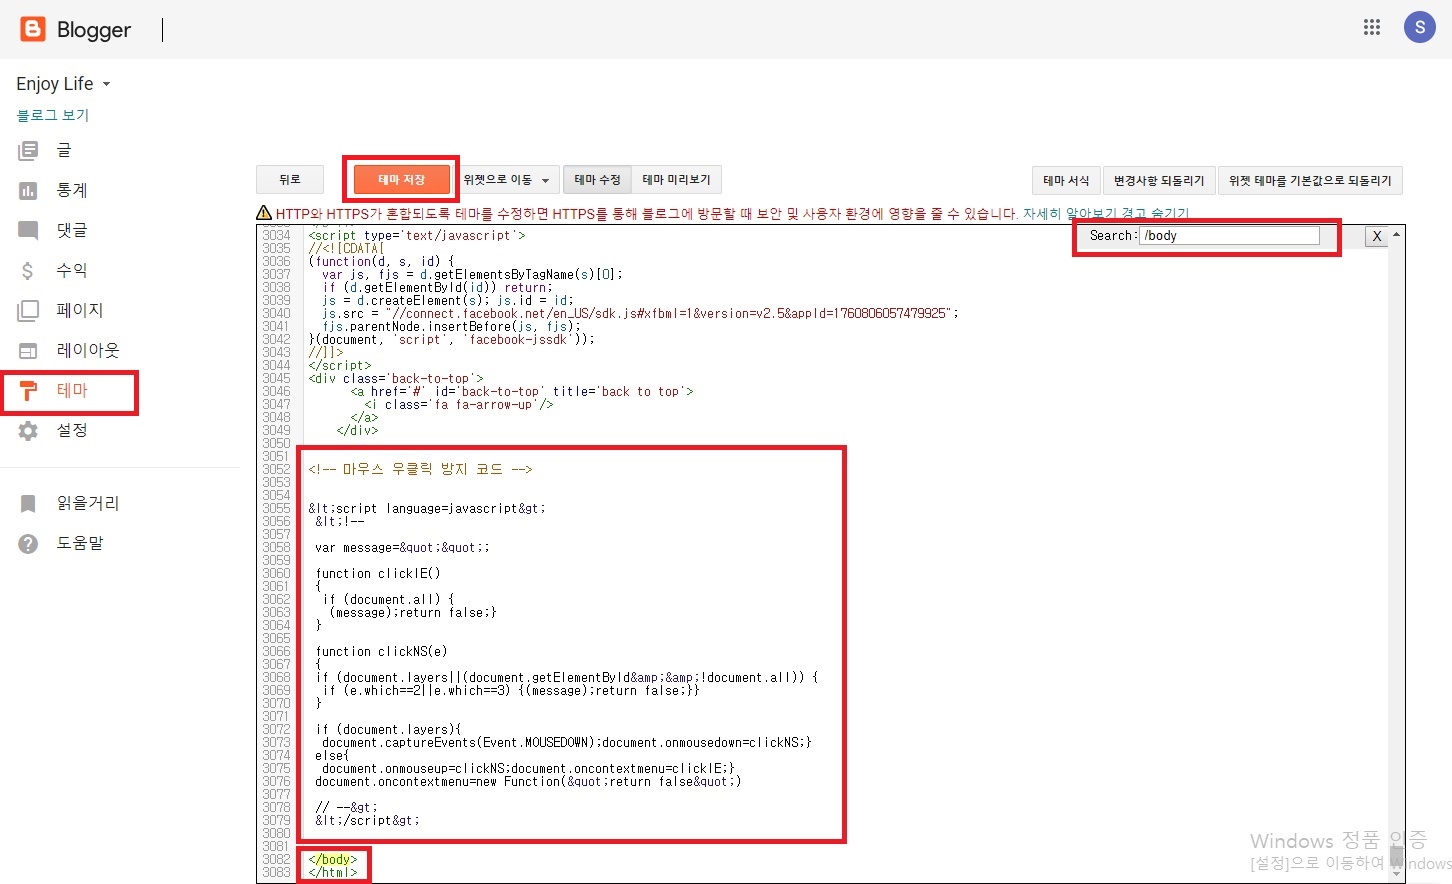
Task: Click the 읽을거리 bookmark icon
Action: [28, 503]
